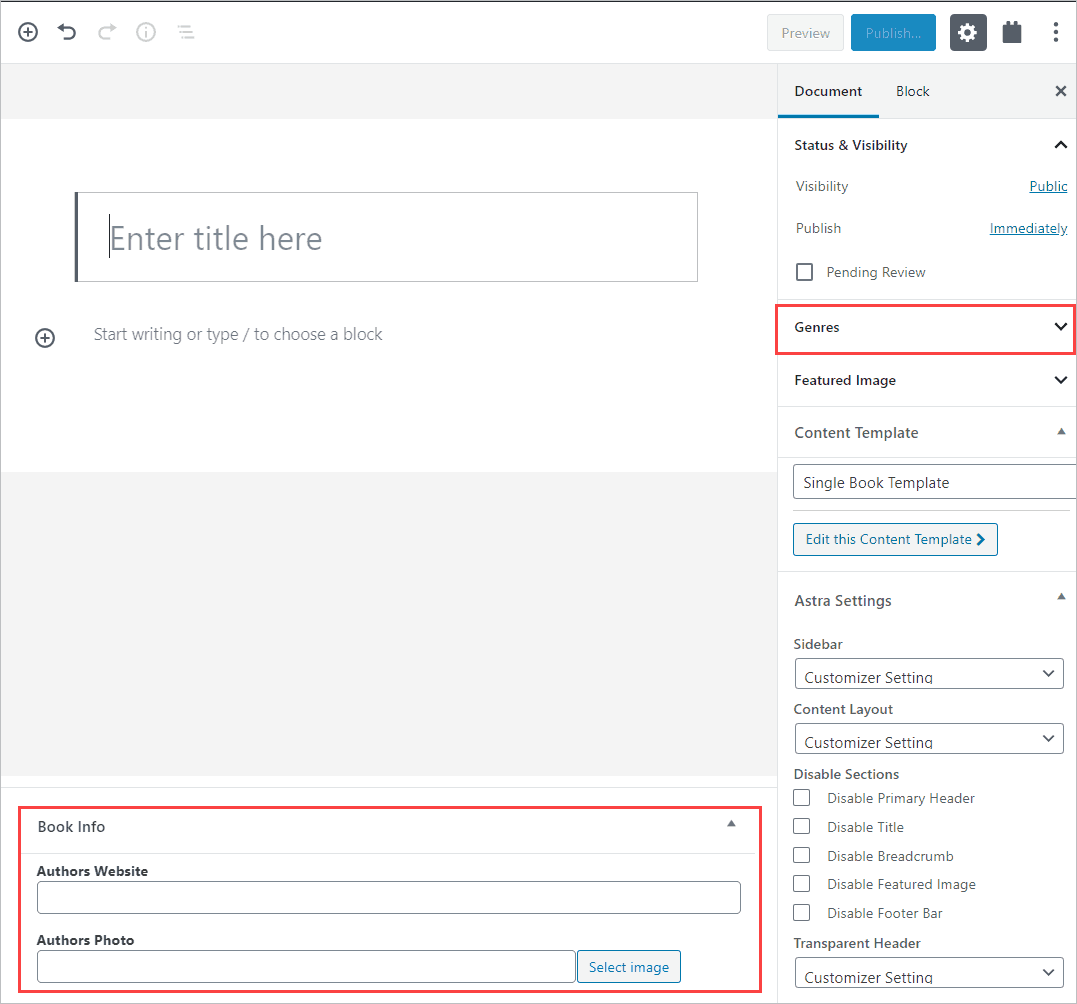Switch to the Block tab
This screenshot has height=1004, width=1077.
(x=912, y=91)
